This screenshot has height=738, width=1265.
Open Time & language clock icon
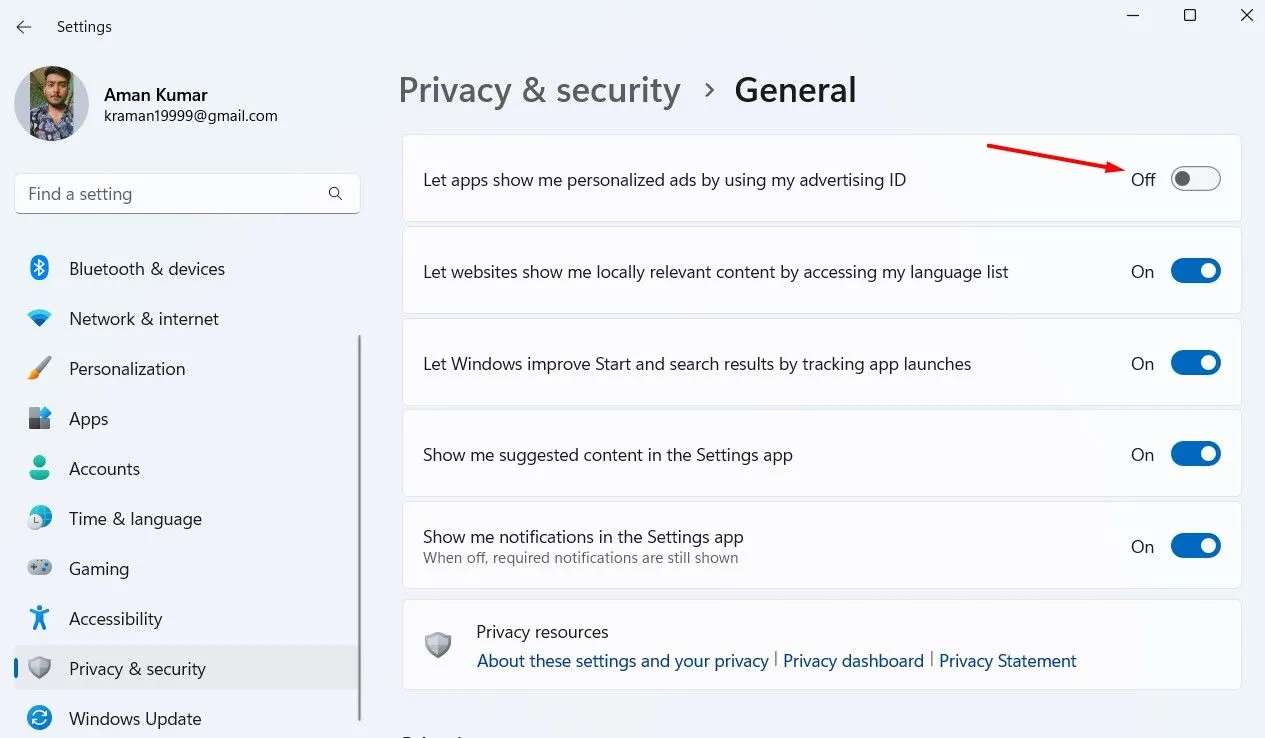click(x=39, y=518)
